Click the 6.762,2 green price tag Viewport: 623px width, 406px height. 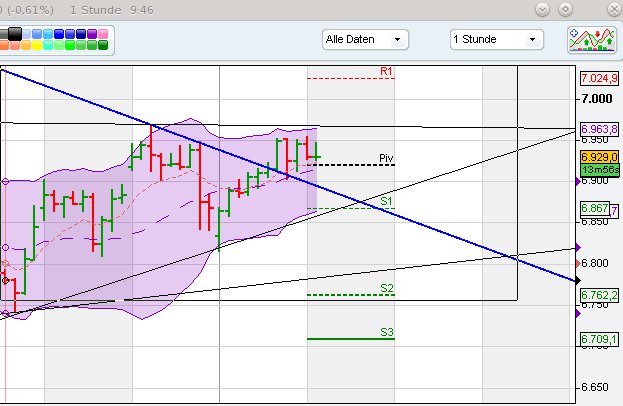coord(599,295)
